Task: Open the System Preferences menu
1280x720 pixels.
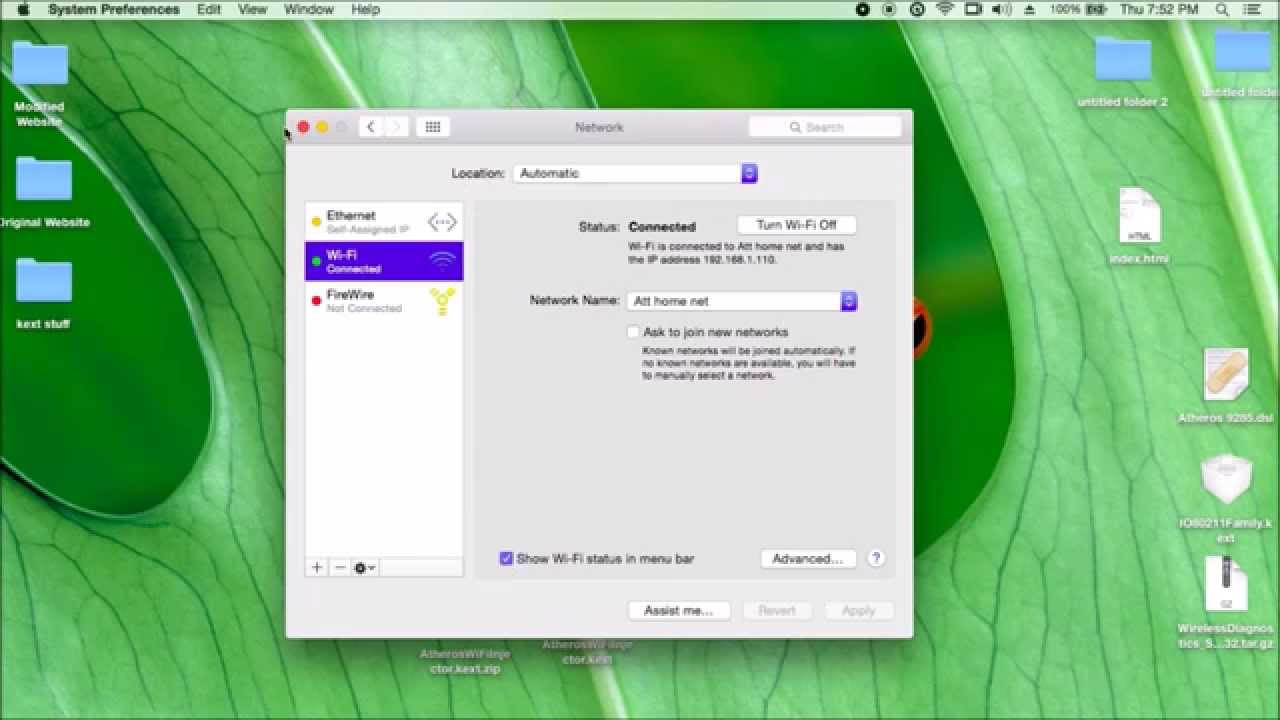Action: pyautogui.click(x=114, y=9)
